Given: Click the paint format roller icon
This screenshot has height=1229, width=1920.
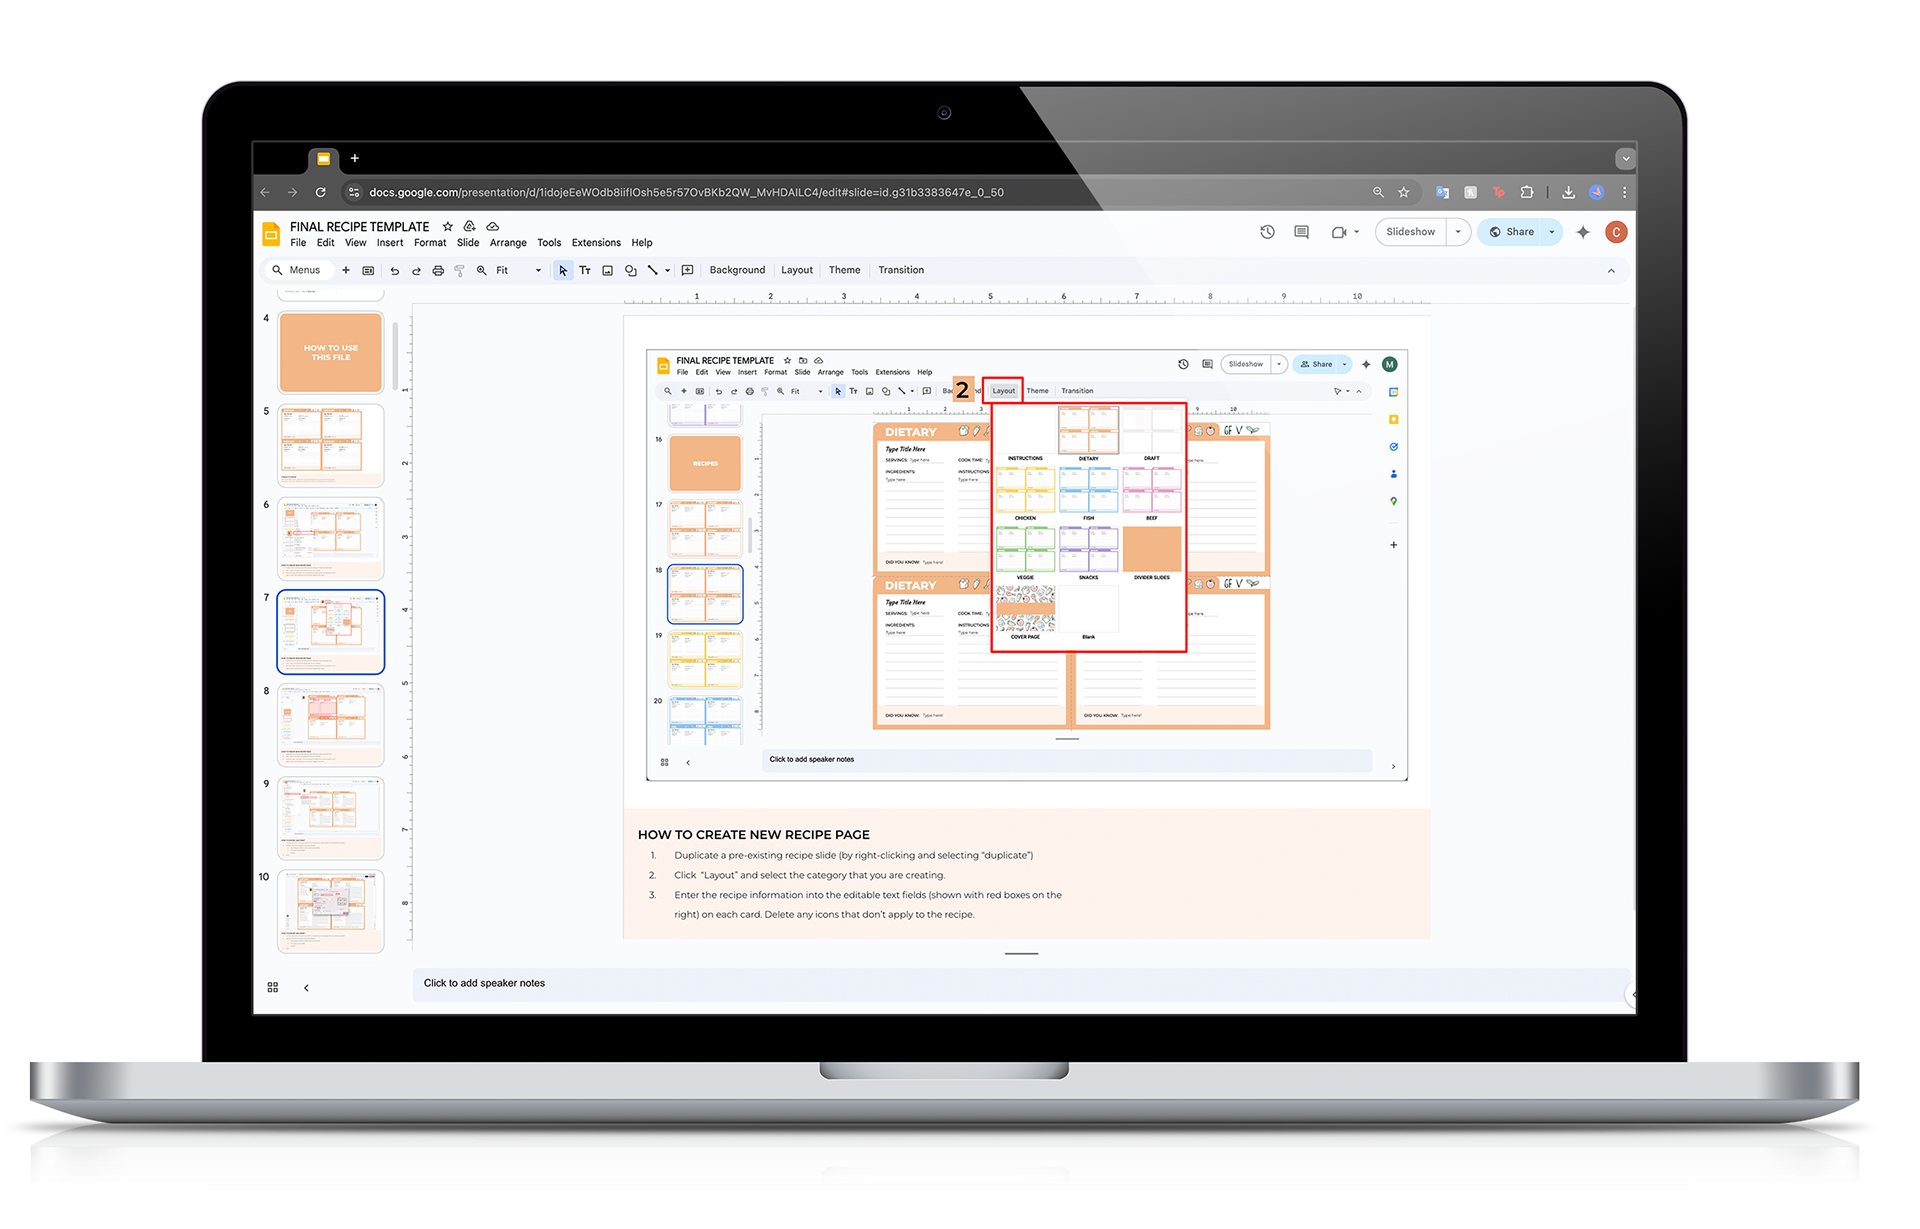Looking at the screenshot, I should click(459, 270).
